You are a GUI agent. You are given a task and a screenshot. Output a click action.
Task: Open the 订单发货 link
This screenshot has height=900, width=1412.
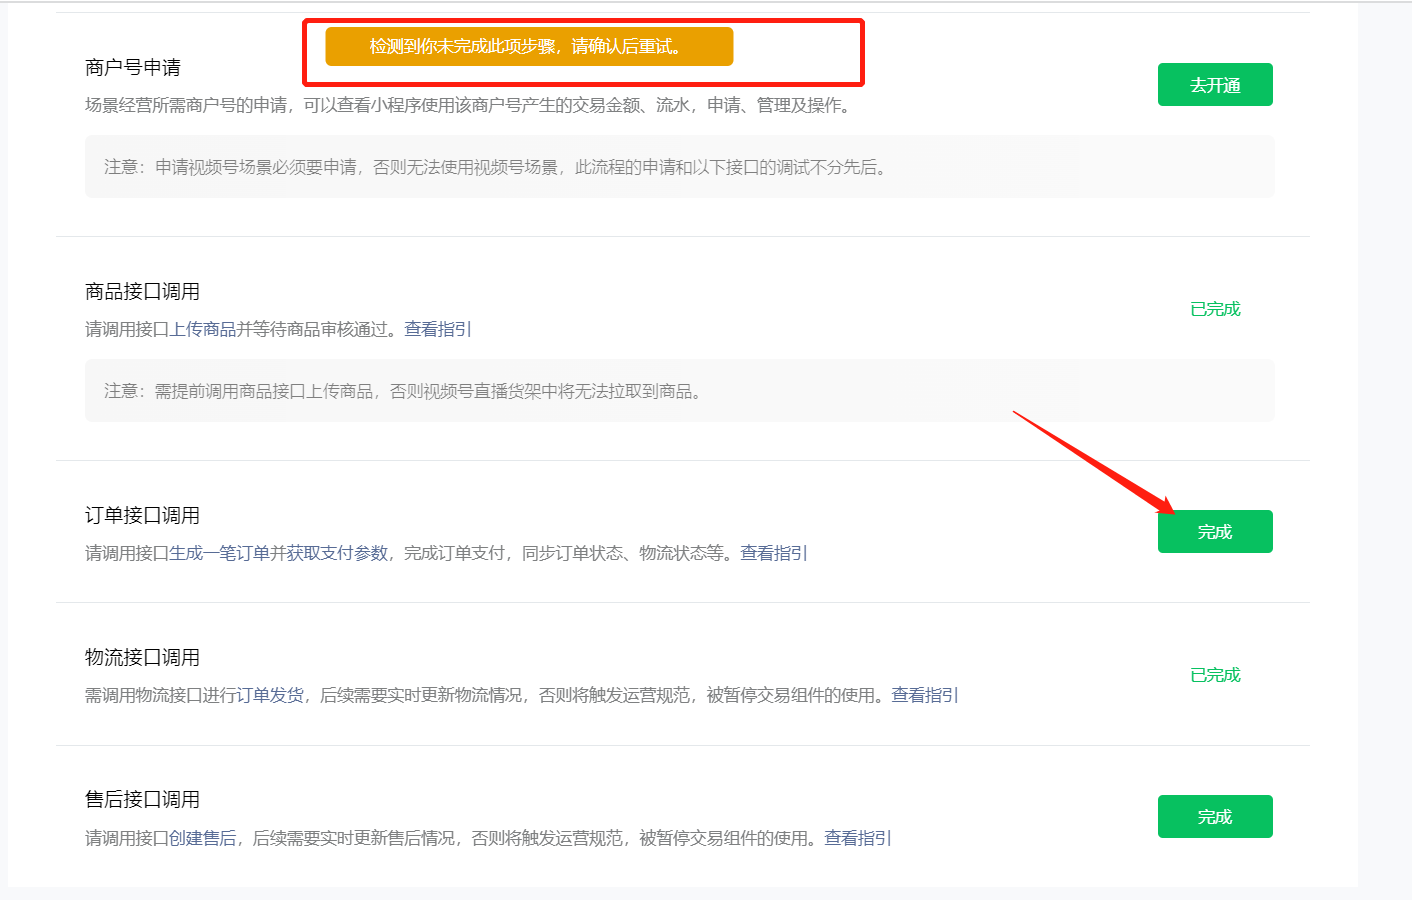point(270,695)
